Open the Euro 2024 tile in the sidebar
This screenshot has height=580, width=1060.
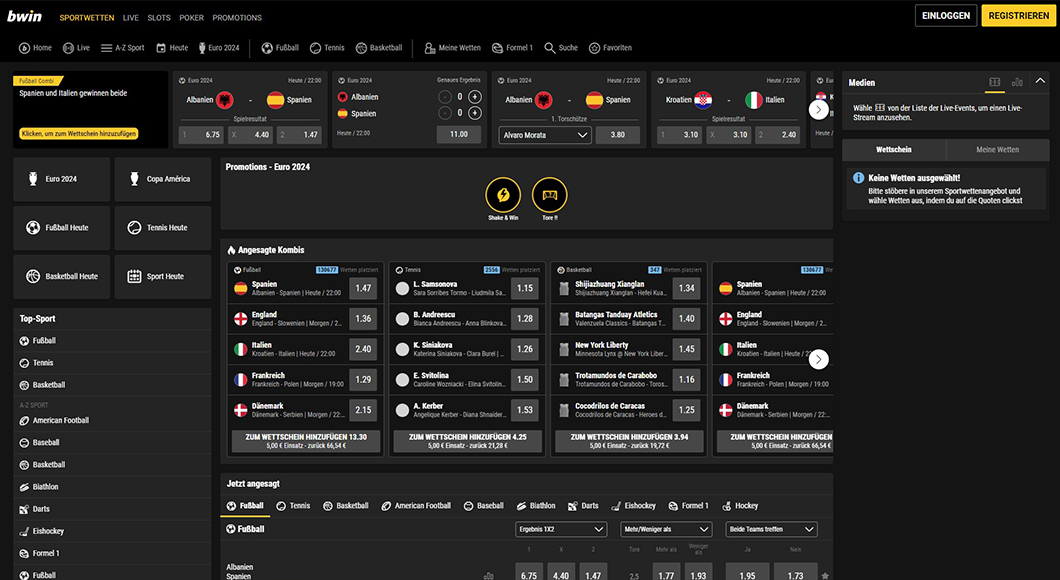click(x=62, y=179)
